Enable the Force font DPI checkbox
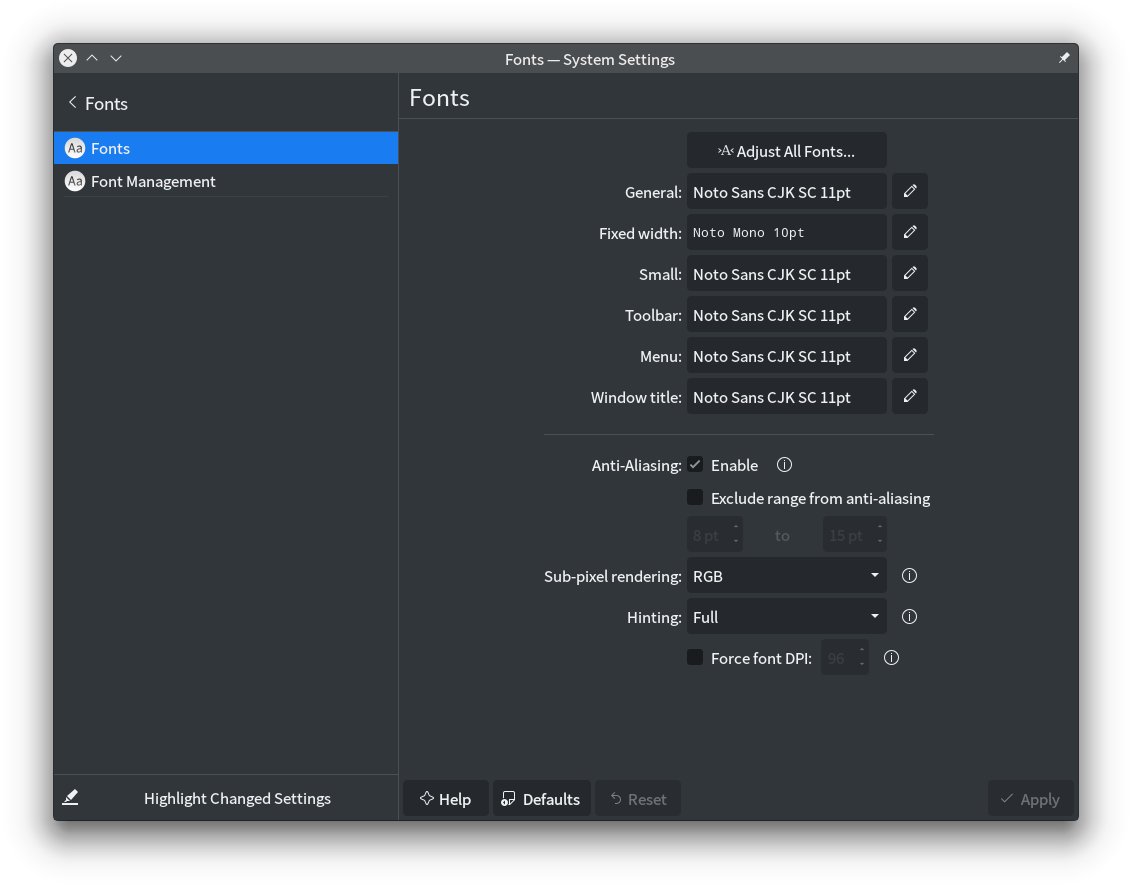Image resolution: width=1132 pixels, height=887 pixels. 695,658
